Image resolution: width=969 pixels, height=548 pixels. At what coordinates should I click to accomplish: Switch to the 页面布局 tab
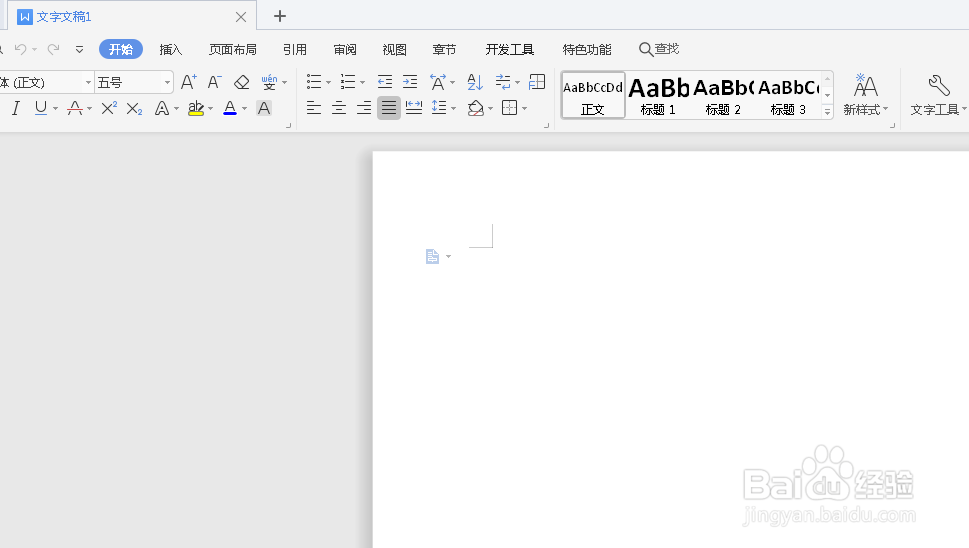232,49
